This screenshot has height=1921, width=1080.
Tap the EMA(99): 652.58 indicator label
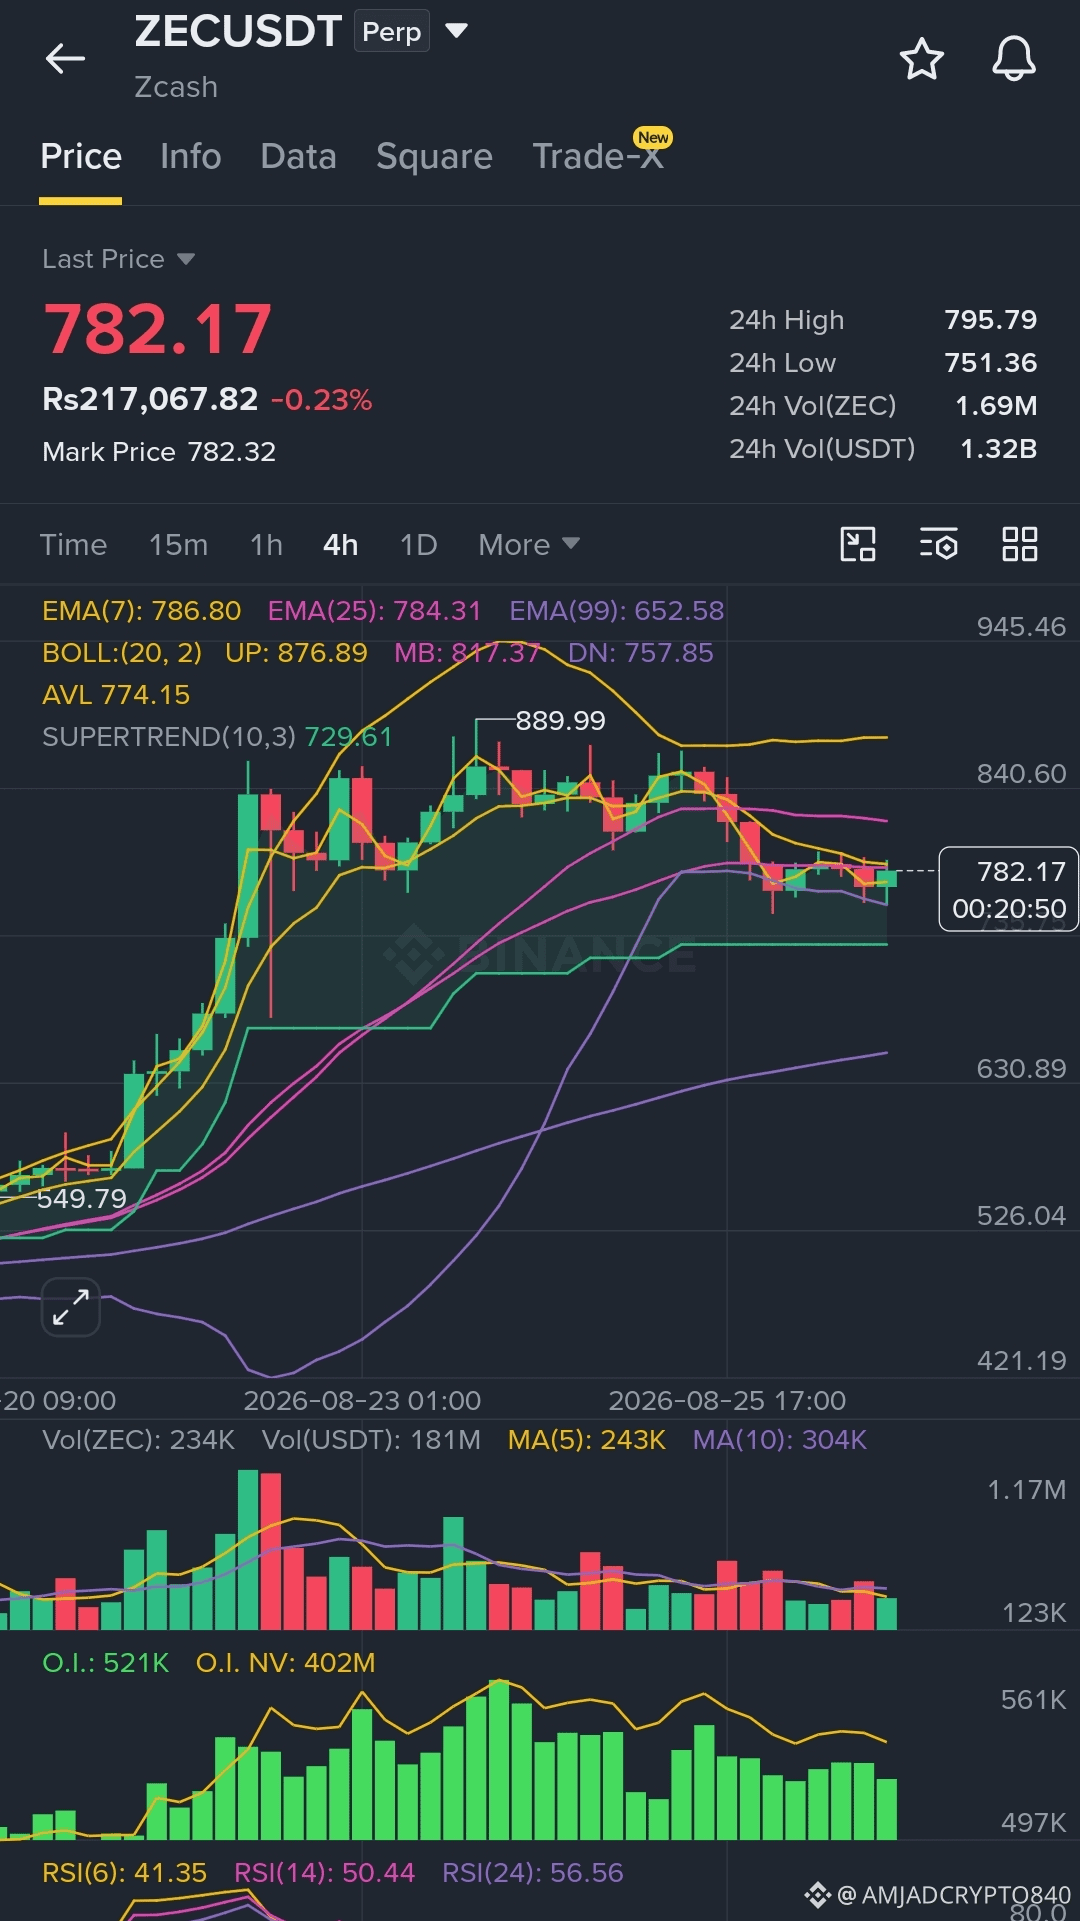(616, 611)
